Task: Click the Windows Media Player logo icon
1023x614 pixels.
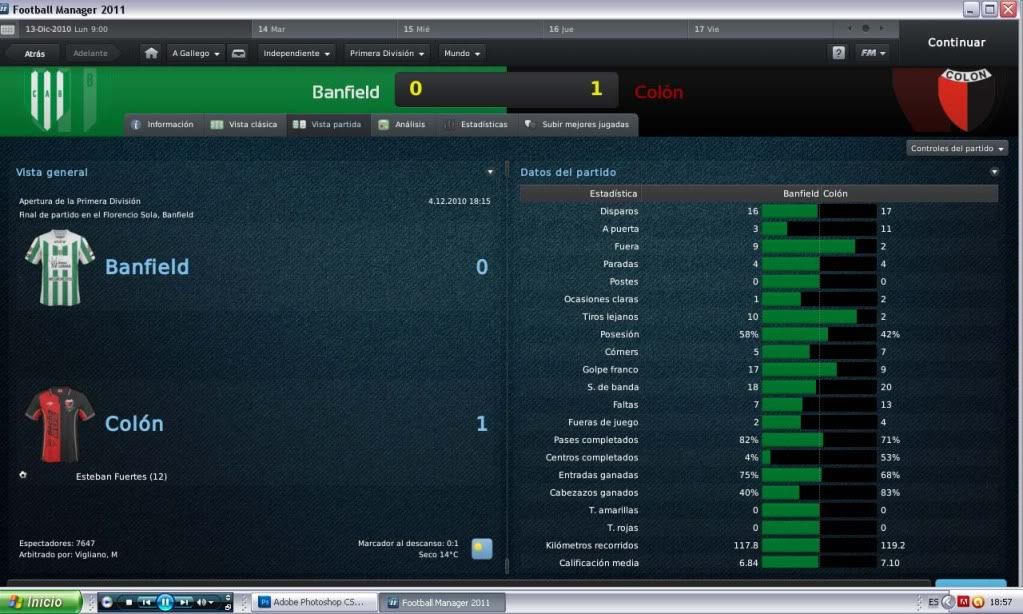Action: tap(107, 602)
